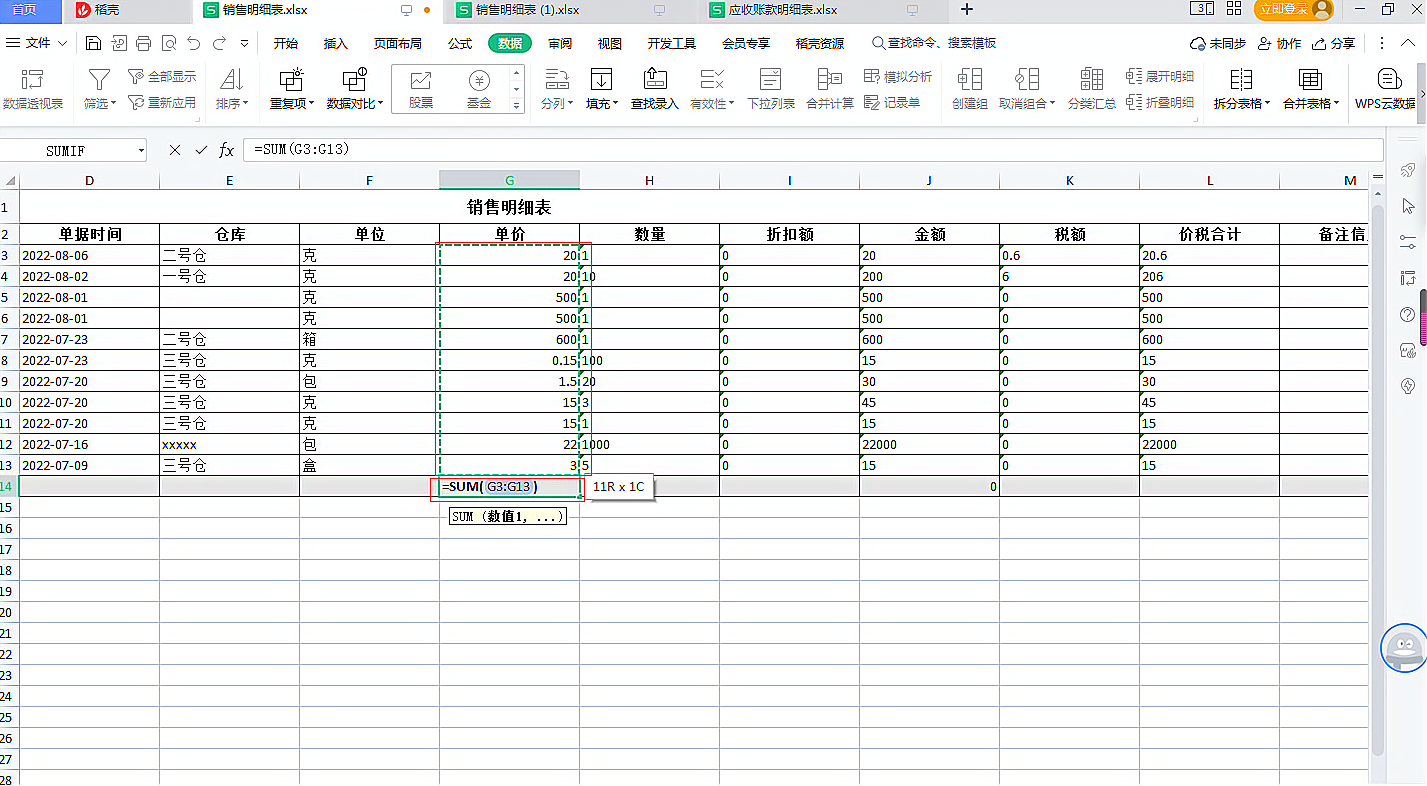Click the 立即登录 login button
1427x786 pixels.
1294,10
